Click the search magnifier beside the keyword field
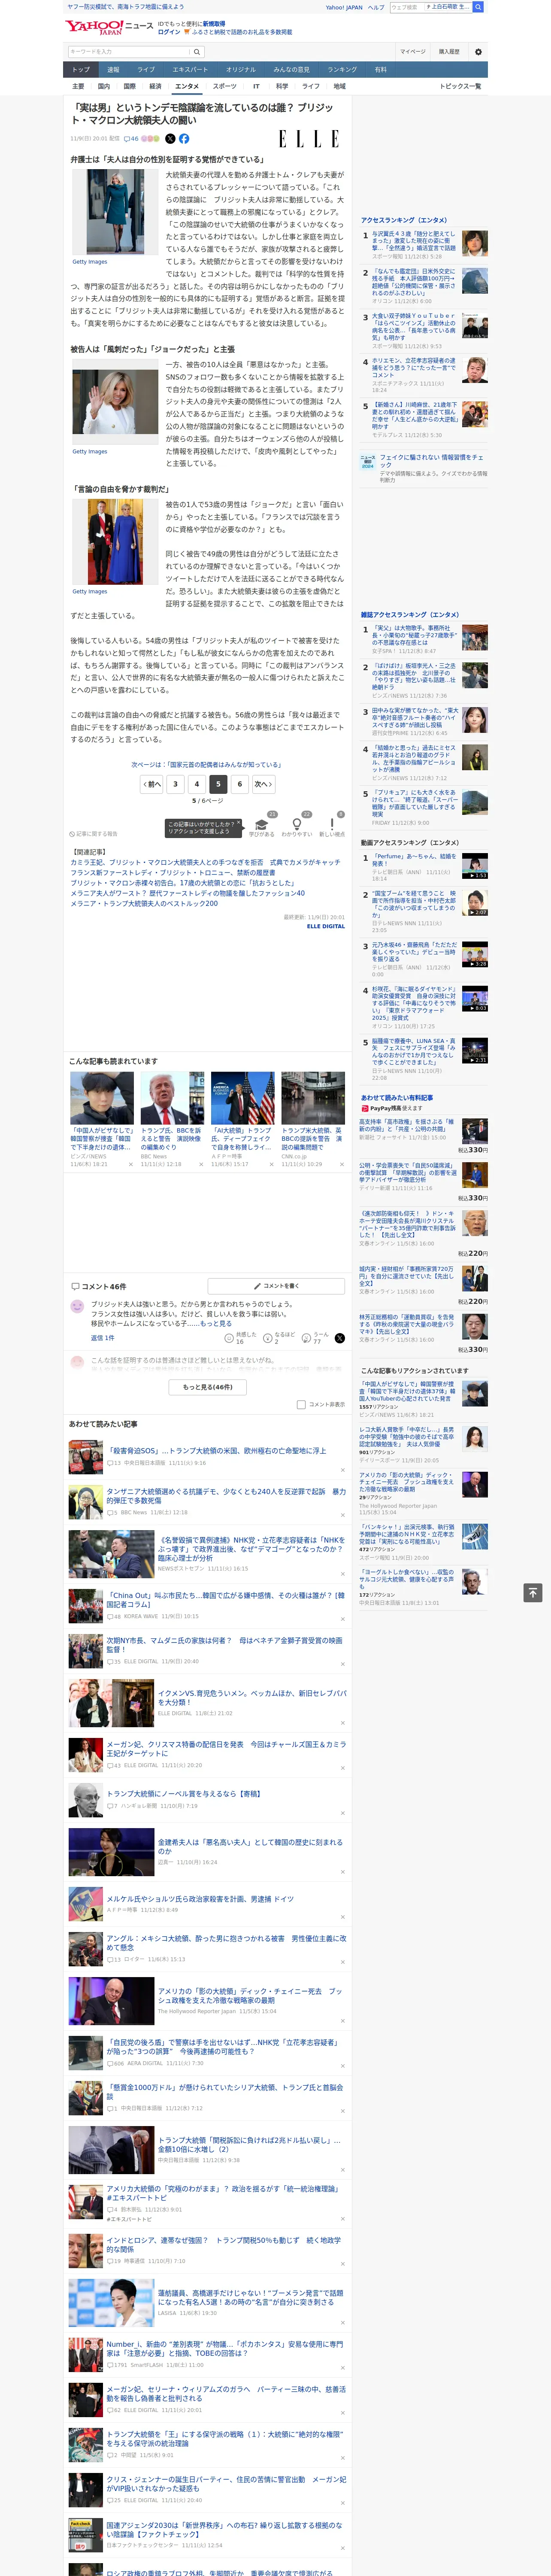The image size is (551, 2576). (197, 52)
